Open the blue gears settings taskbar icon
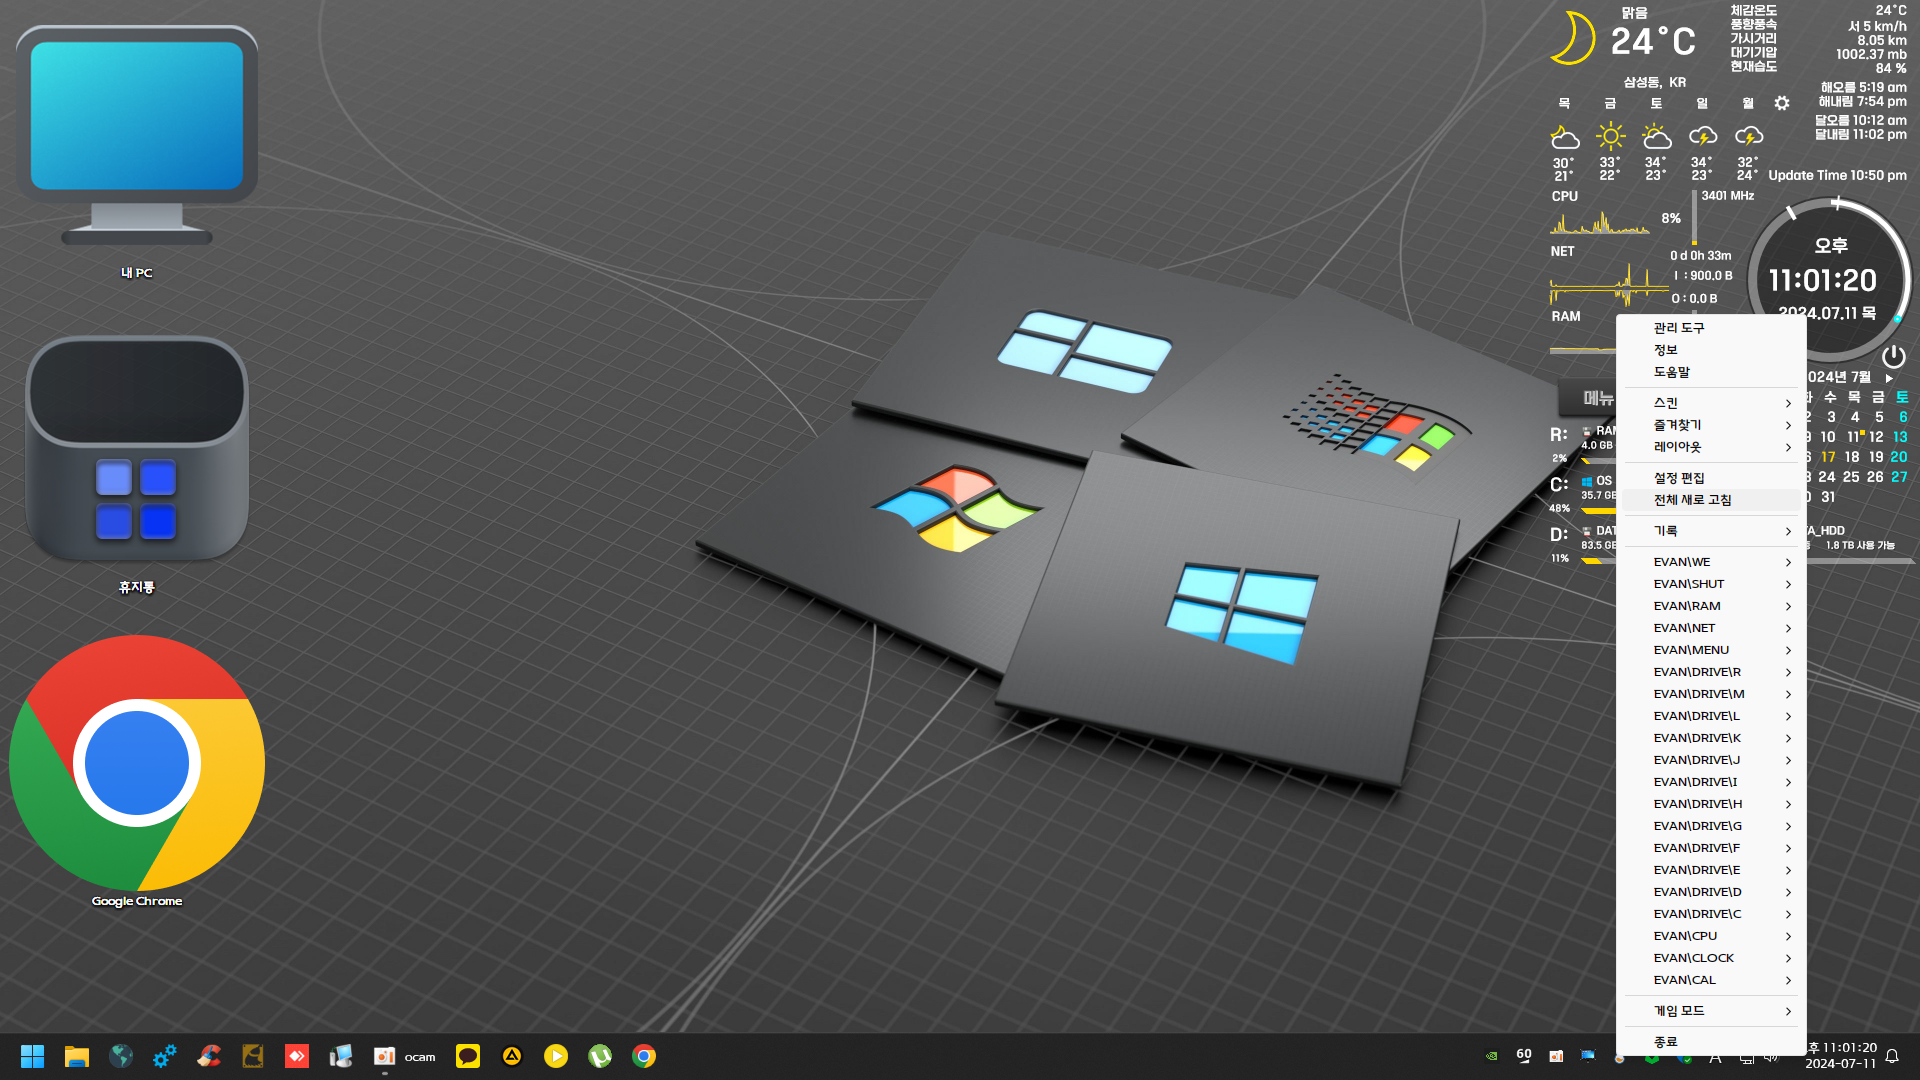The width and height of the screenshot is (1920, 1080). [165, 1056]
